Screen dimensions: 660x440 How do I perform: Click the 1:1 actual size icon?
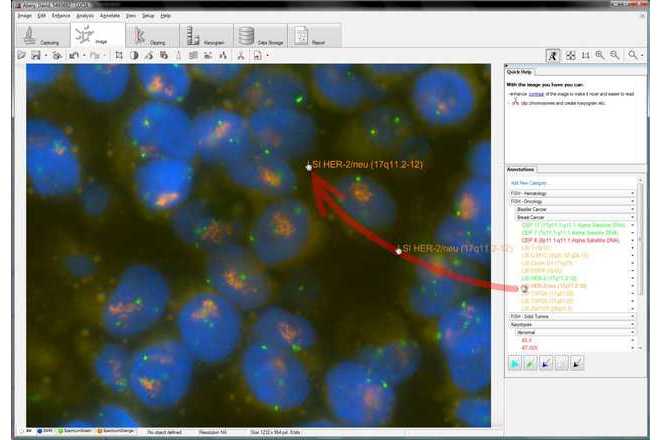pos(585,55)
